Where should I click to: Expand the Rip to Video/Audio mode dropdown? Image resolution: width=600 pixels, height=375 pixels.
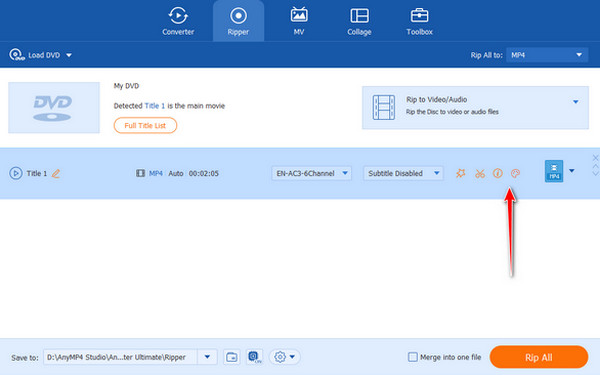(576, 102)
